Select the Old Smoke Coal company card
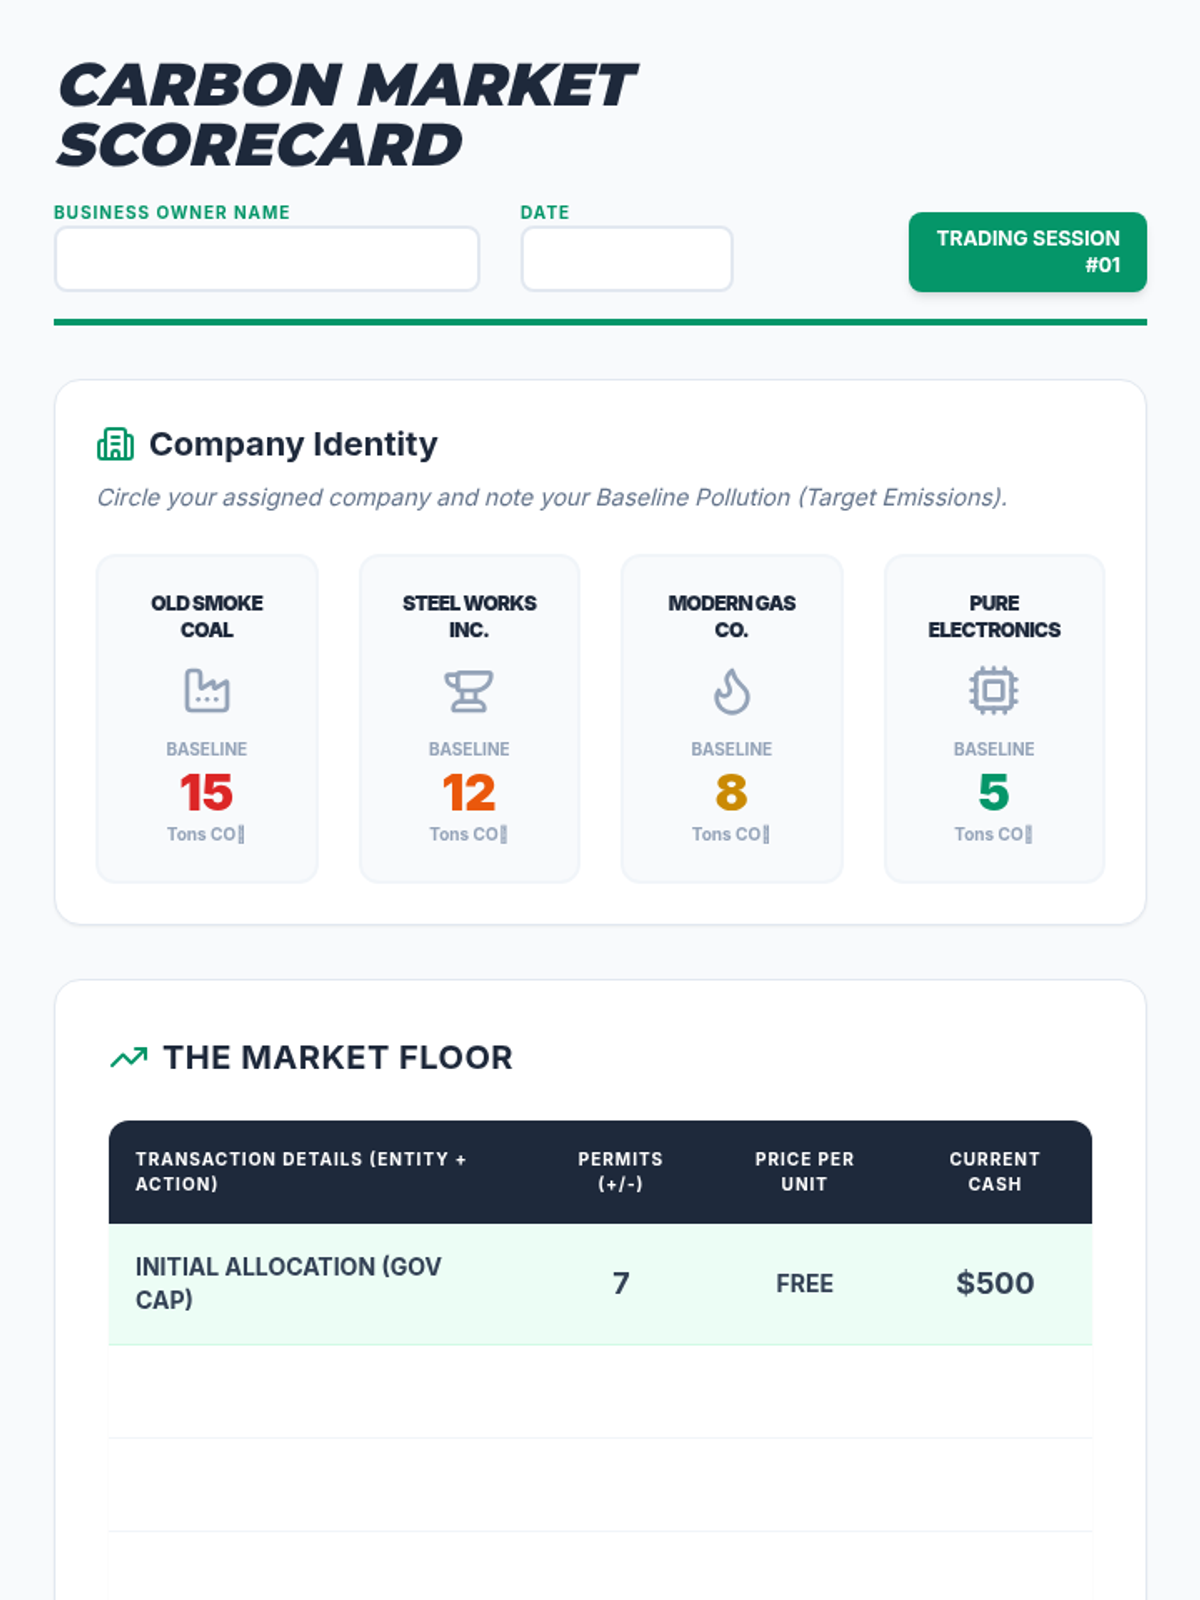1200x1600 pixels. click(x=207, y=719)
